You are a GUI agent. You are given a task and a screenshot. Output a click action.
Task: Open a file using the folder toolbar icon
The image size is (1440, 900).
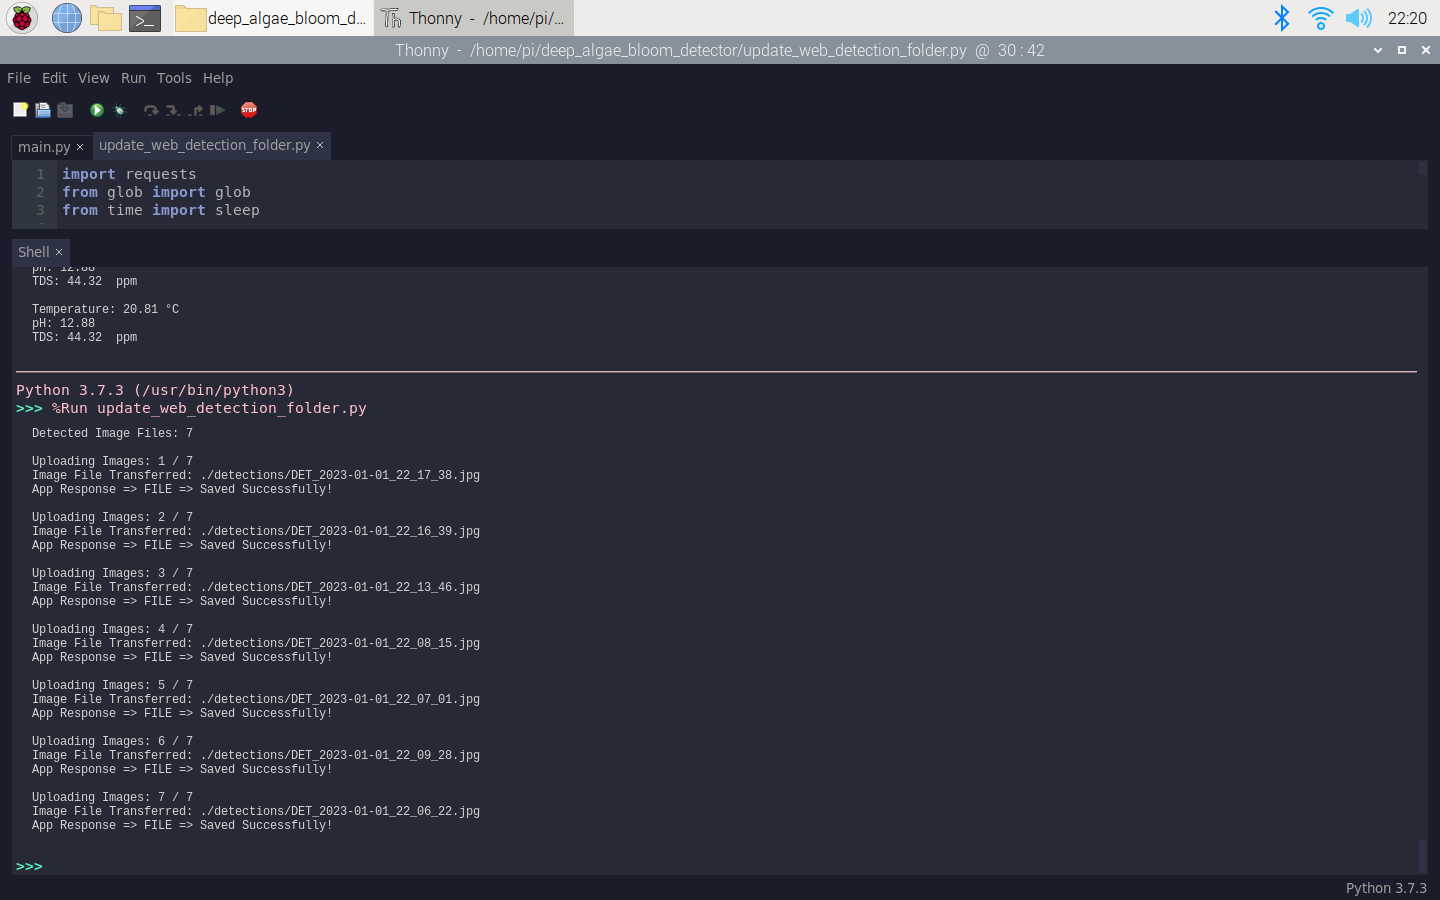coord(43,110)
